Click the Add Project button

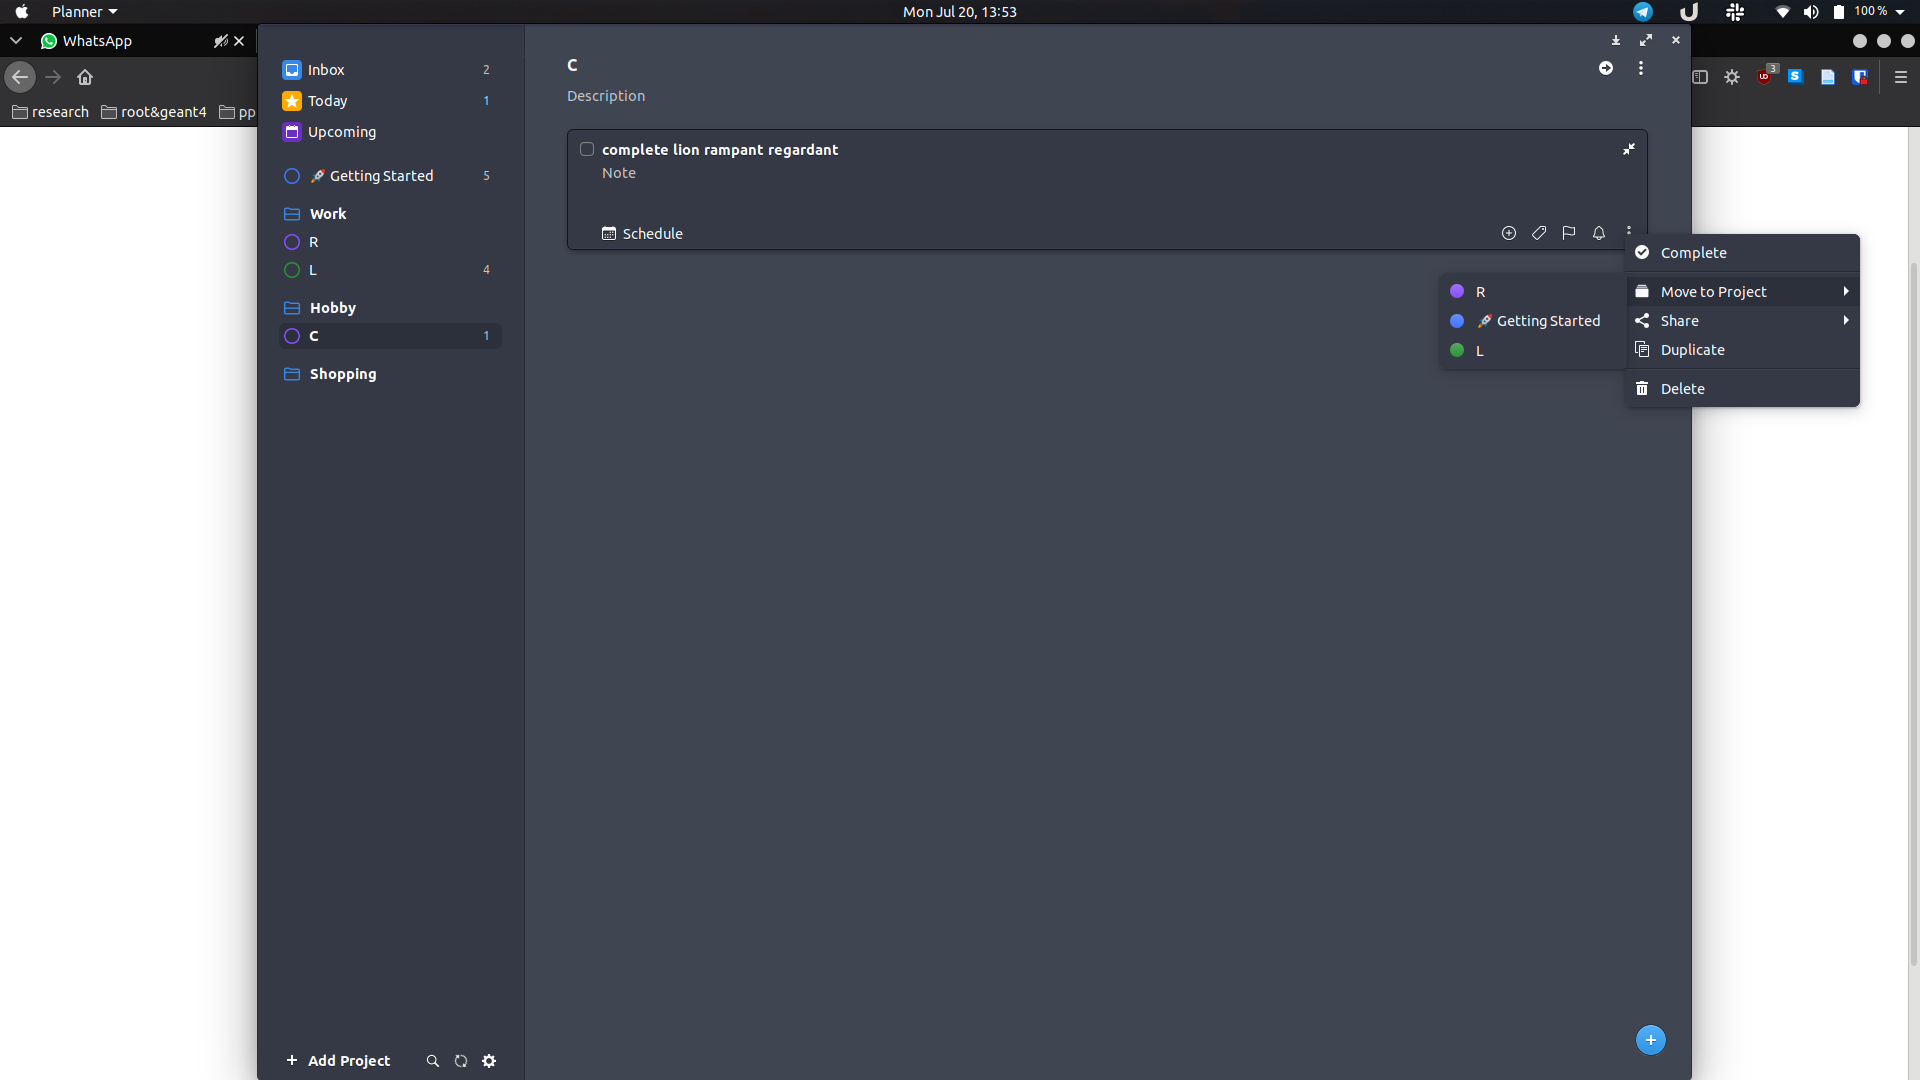(338, 1061)
